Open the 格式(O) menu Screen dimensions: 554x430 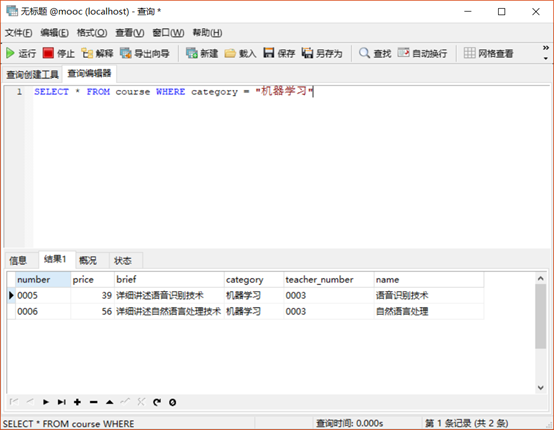[92, 33]
